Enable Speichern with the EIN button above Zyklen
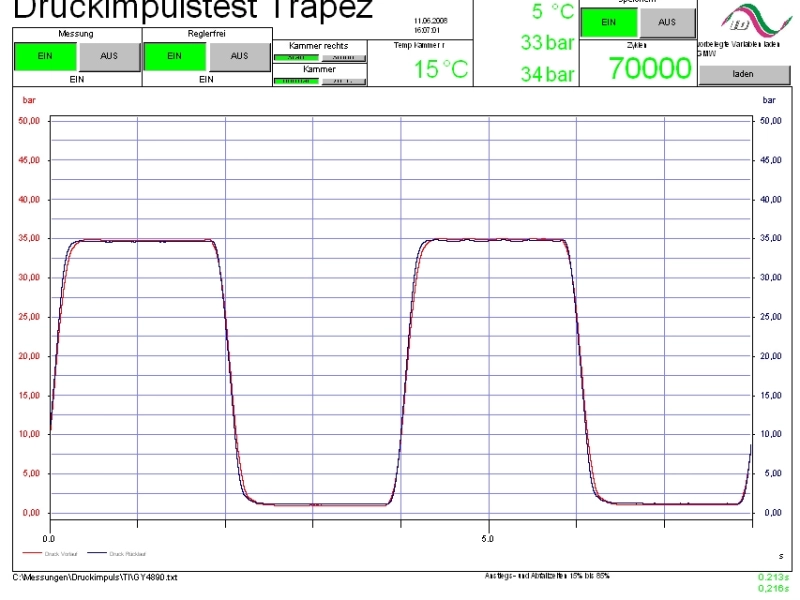Screen dimensions: 800x600 (x=609, y=22)
